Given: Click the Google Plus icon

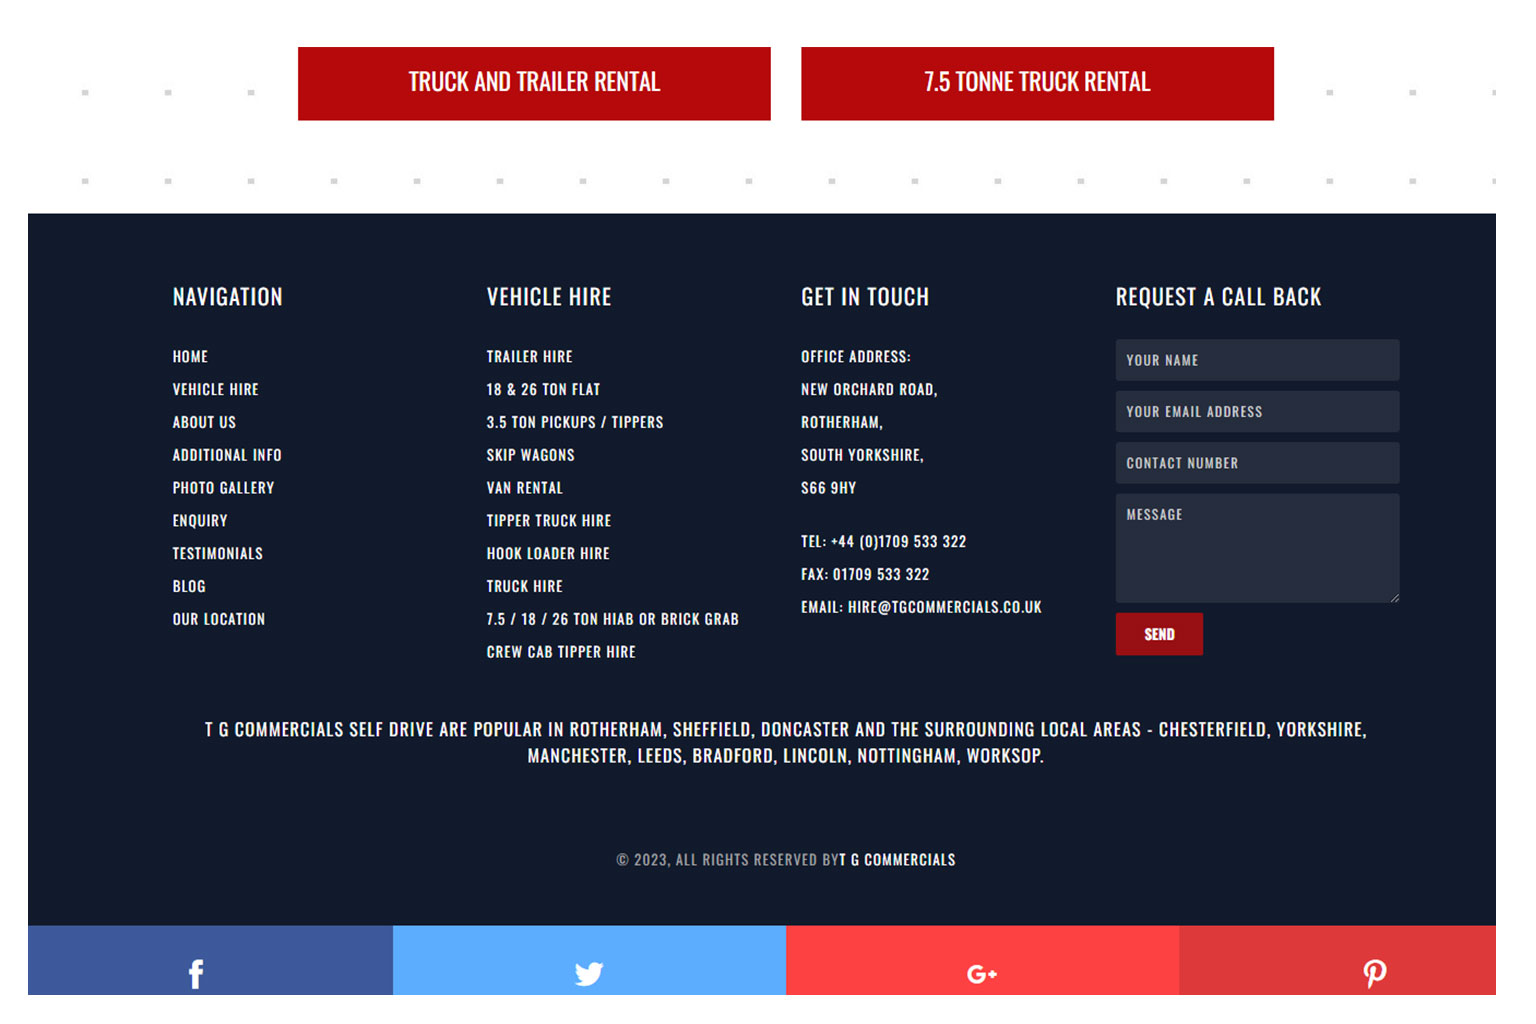Looking at the screenshot, I should tap(982, 972).
